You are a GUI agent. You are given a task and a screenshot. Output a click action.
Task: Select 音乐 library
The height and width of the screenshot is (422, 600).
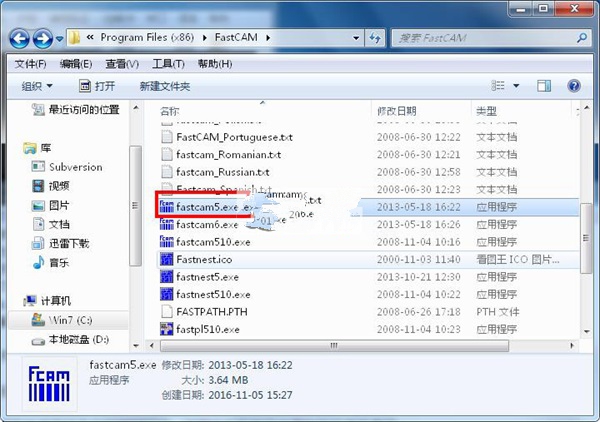[51, 262]
